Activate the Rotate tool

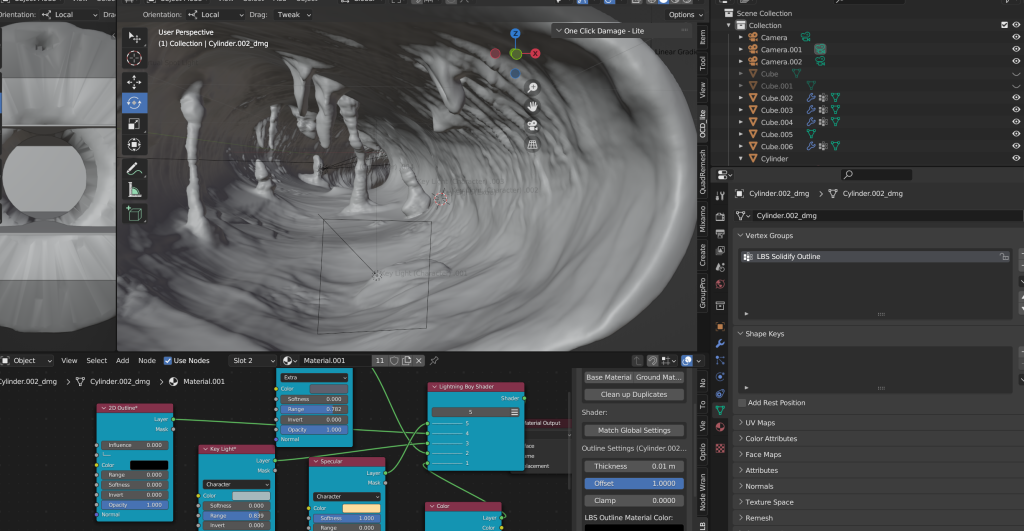(x=134, y=102)
